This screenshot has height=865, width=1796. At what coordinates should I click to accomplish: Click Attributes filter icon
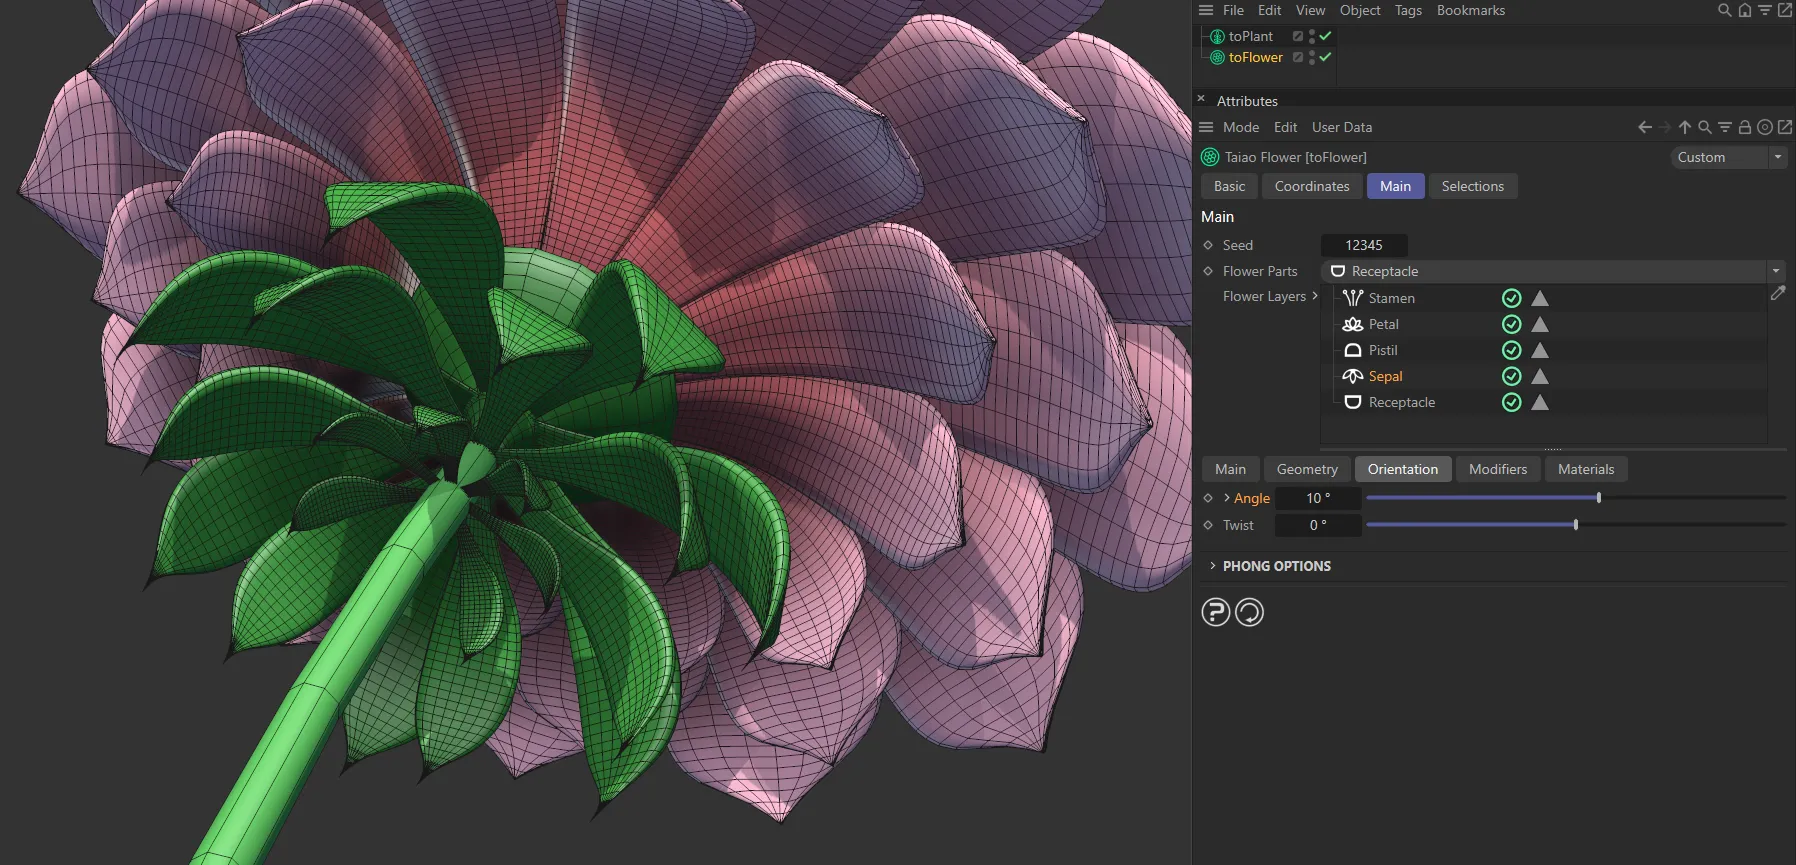(x=1725, y=127)
